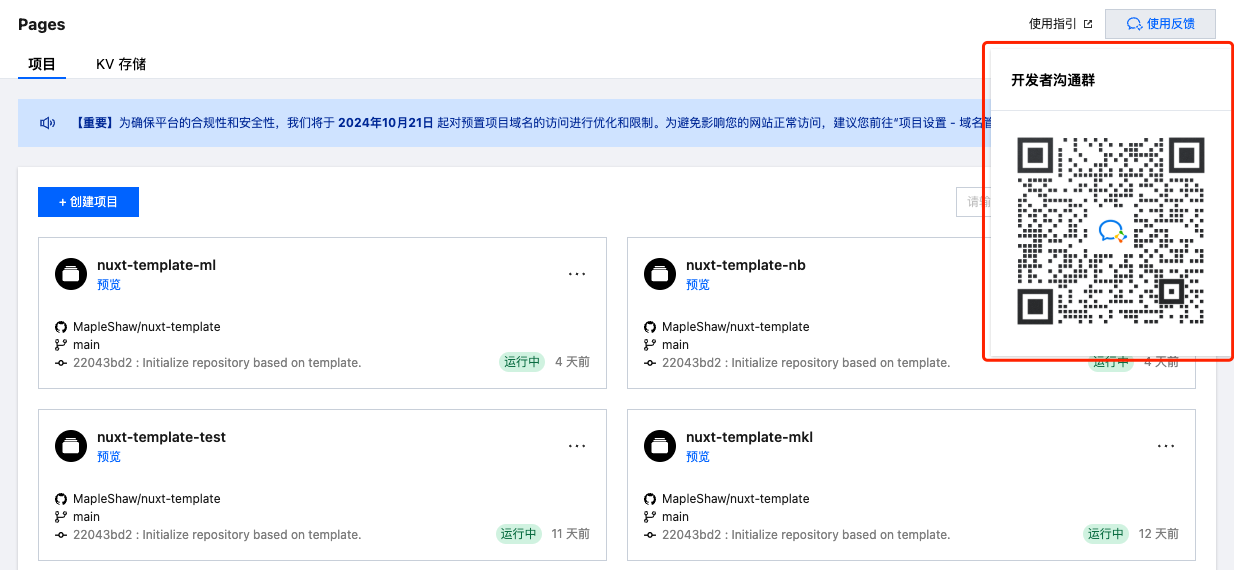
Task: Click the 开发者沟通群 popup heading
Action: (1053, 80)
